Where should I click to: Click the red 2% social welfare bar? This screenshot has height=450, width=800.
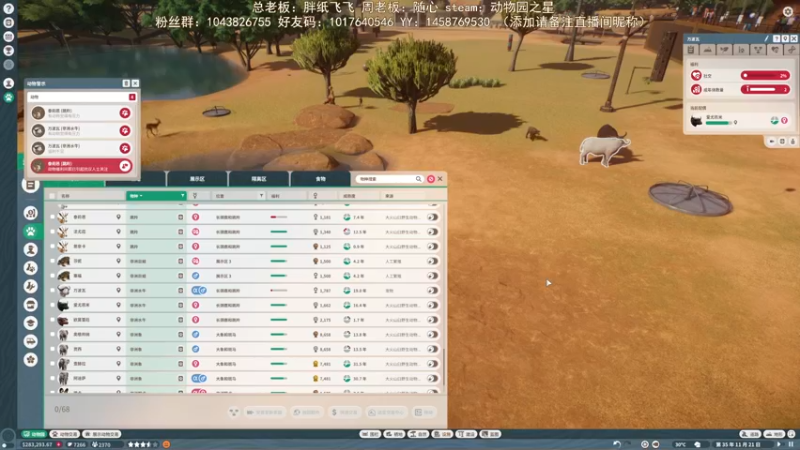pos(765,76)
